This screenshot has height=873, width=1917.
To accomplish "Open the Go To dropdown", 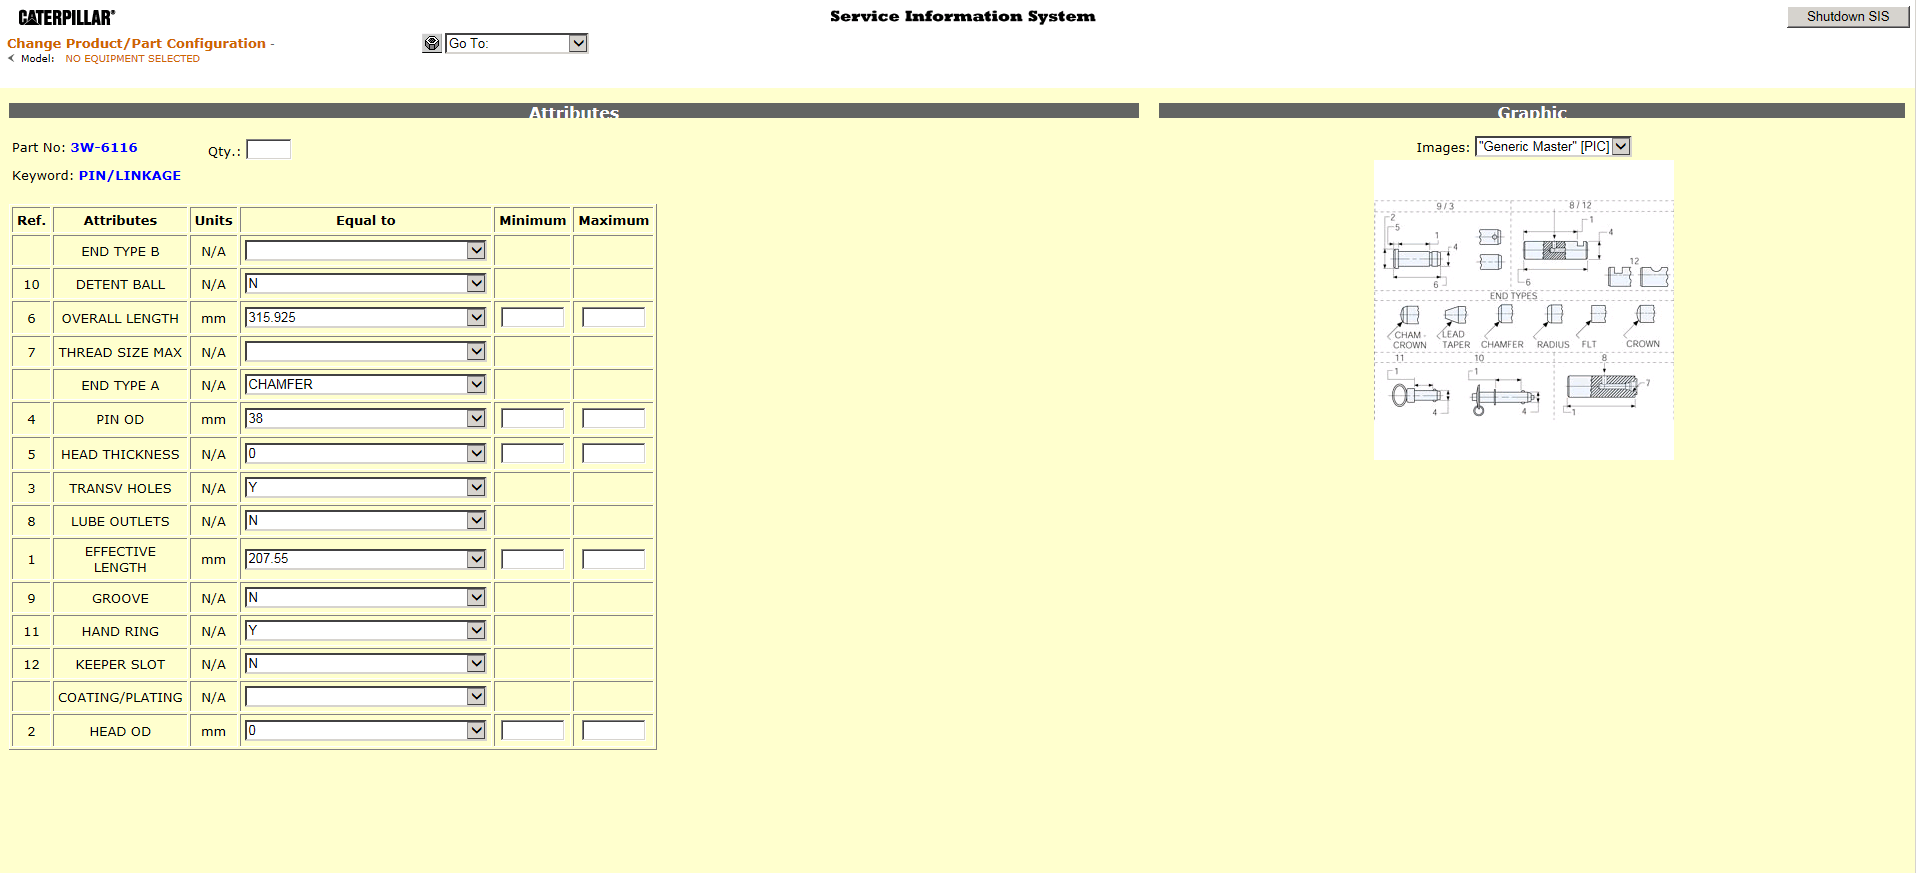I will 516,43.
